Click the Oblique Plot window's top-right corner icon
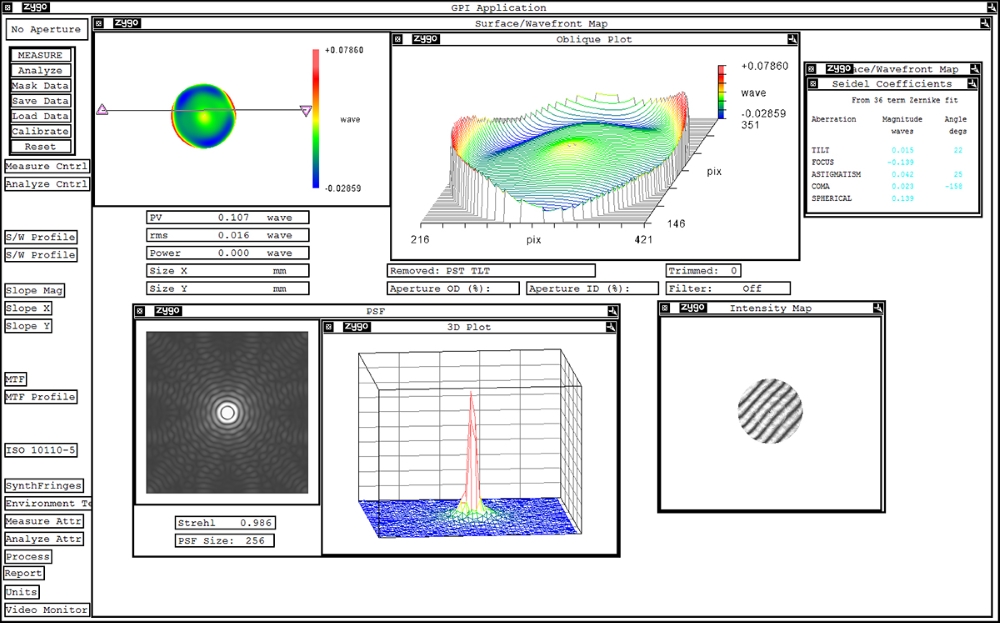The image size is (1000, 623). click(791, 40)
